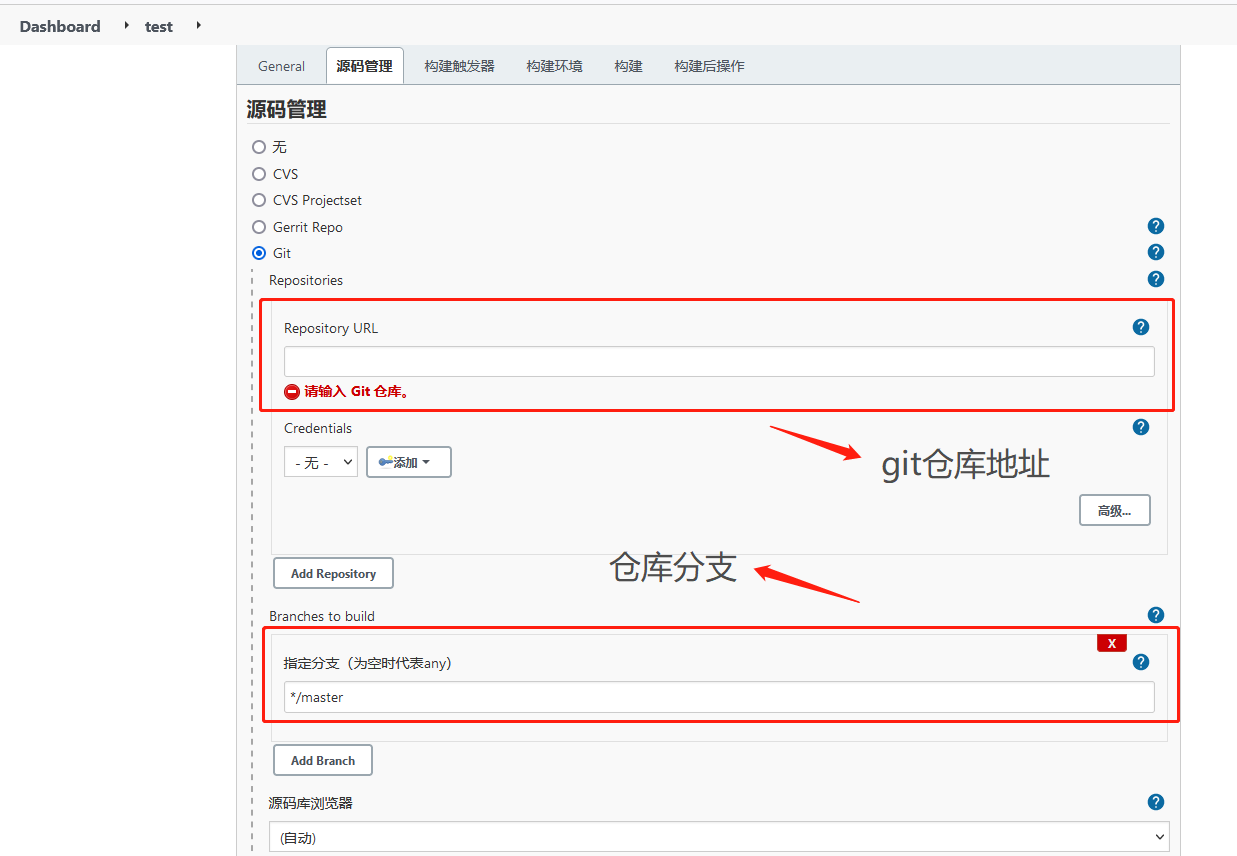Switch to the General tab
Viewport: 1237px width, 856px height.
[x=281, y=66]
